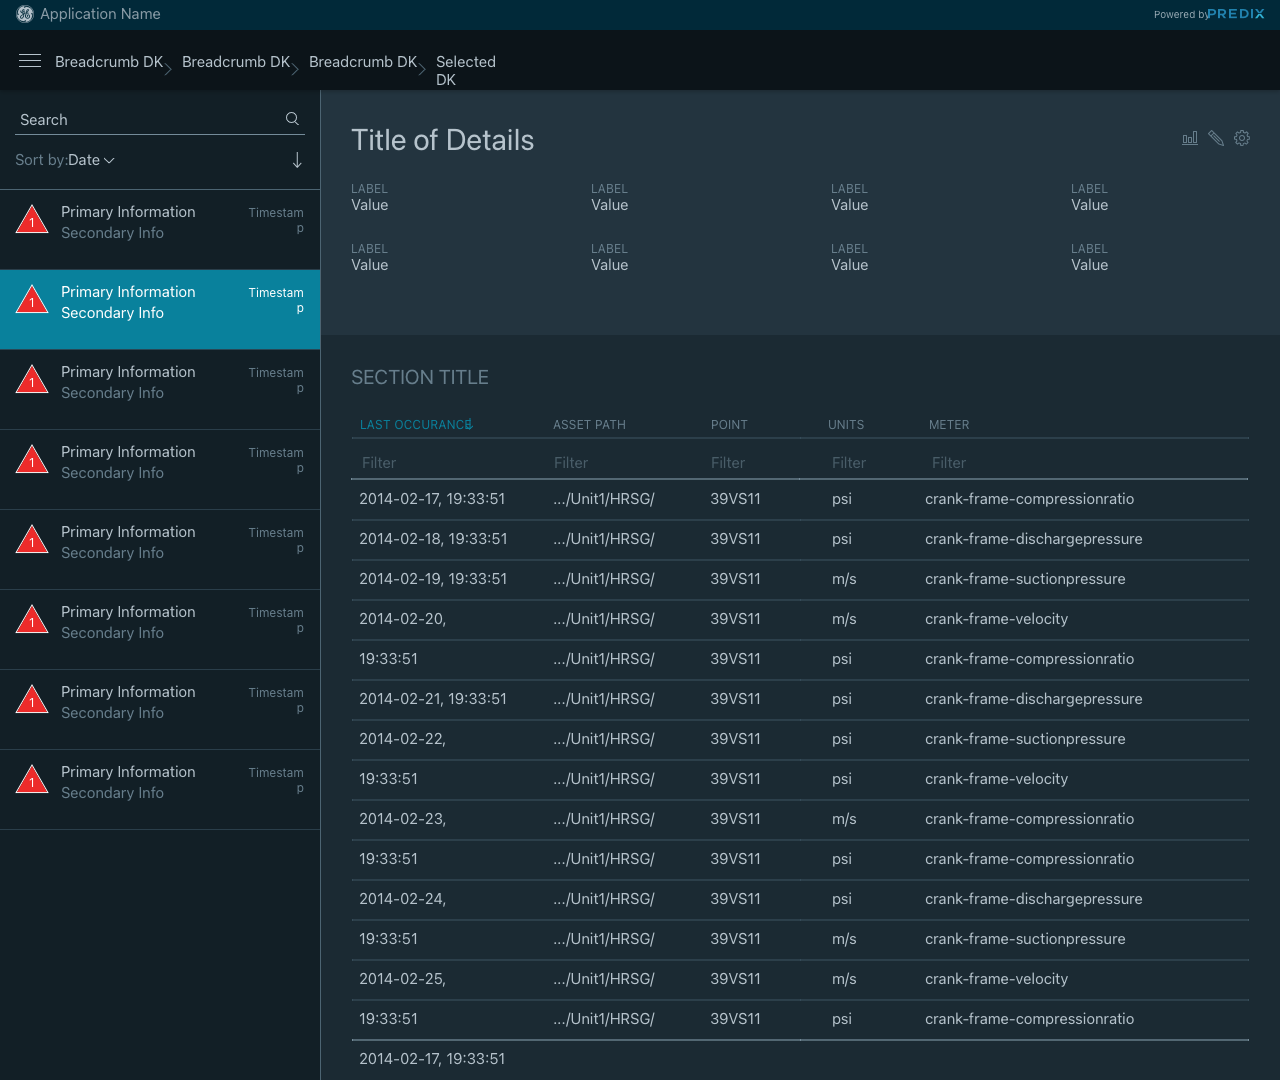Select the 2014-02-18 discharge pressure row

click(800, 539)
